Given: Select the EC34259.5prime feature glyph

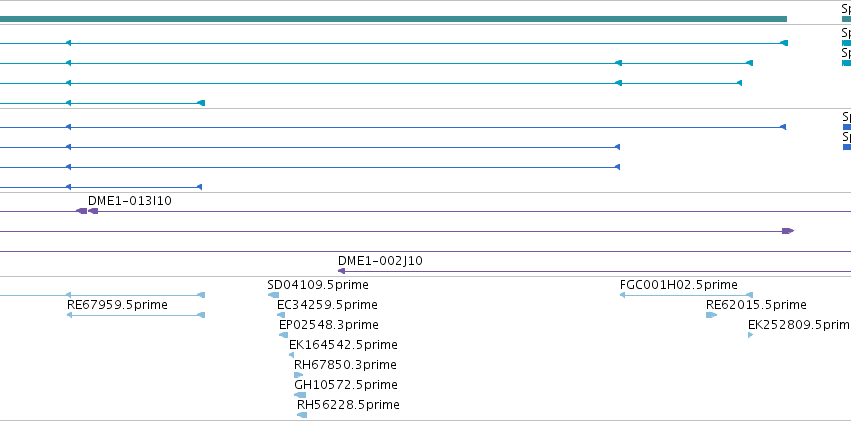Looking at the screenshot, I should [281, 315].
